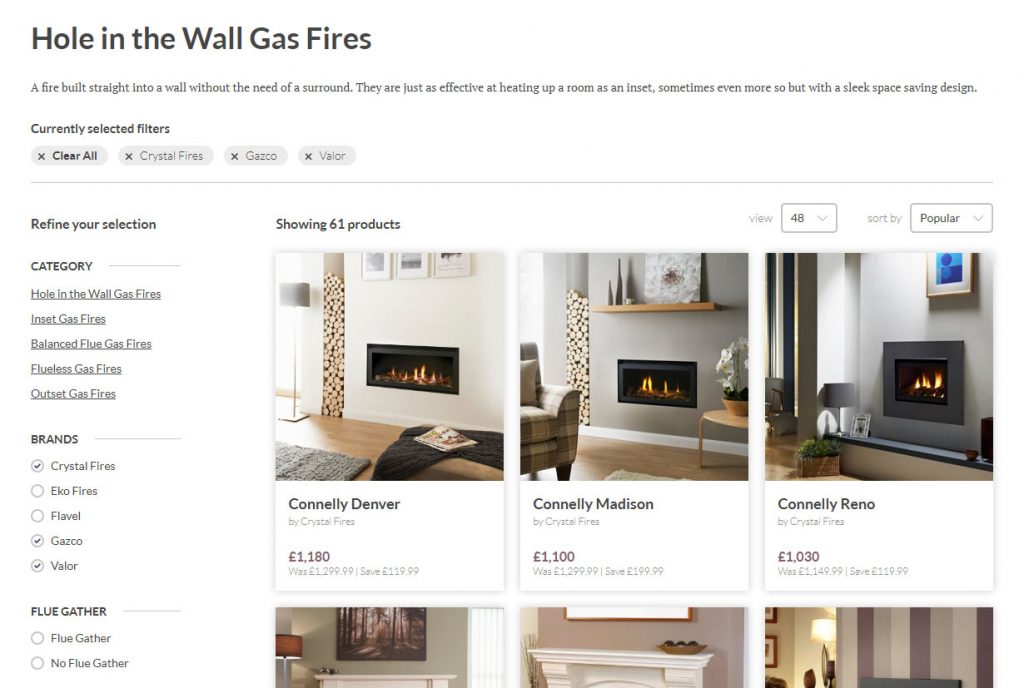Select the No Flue Gather option
The width and height of the screenshot is (1024, 688).
pyautogui.click(x=37, y=663)
